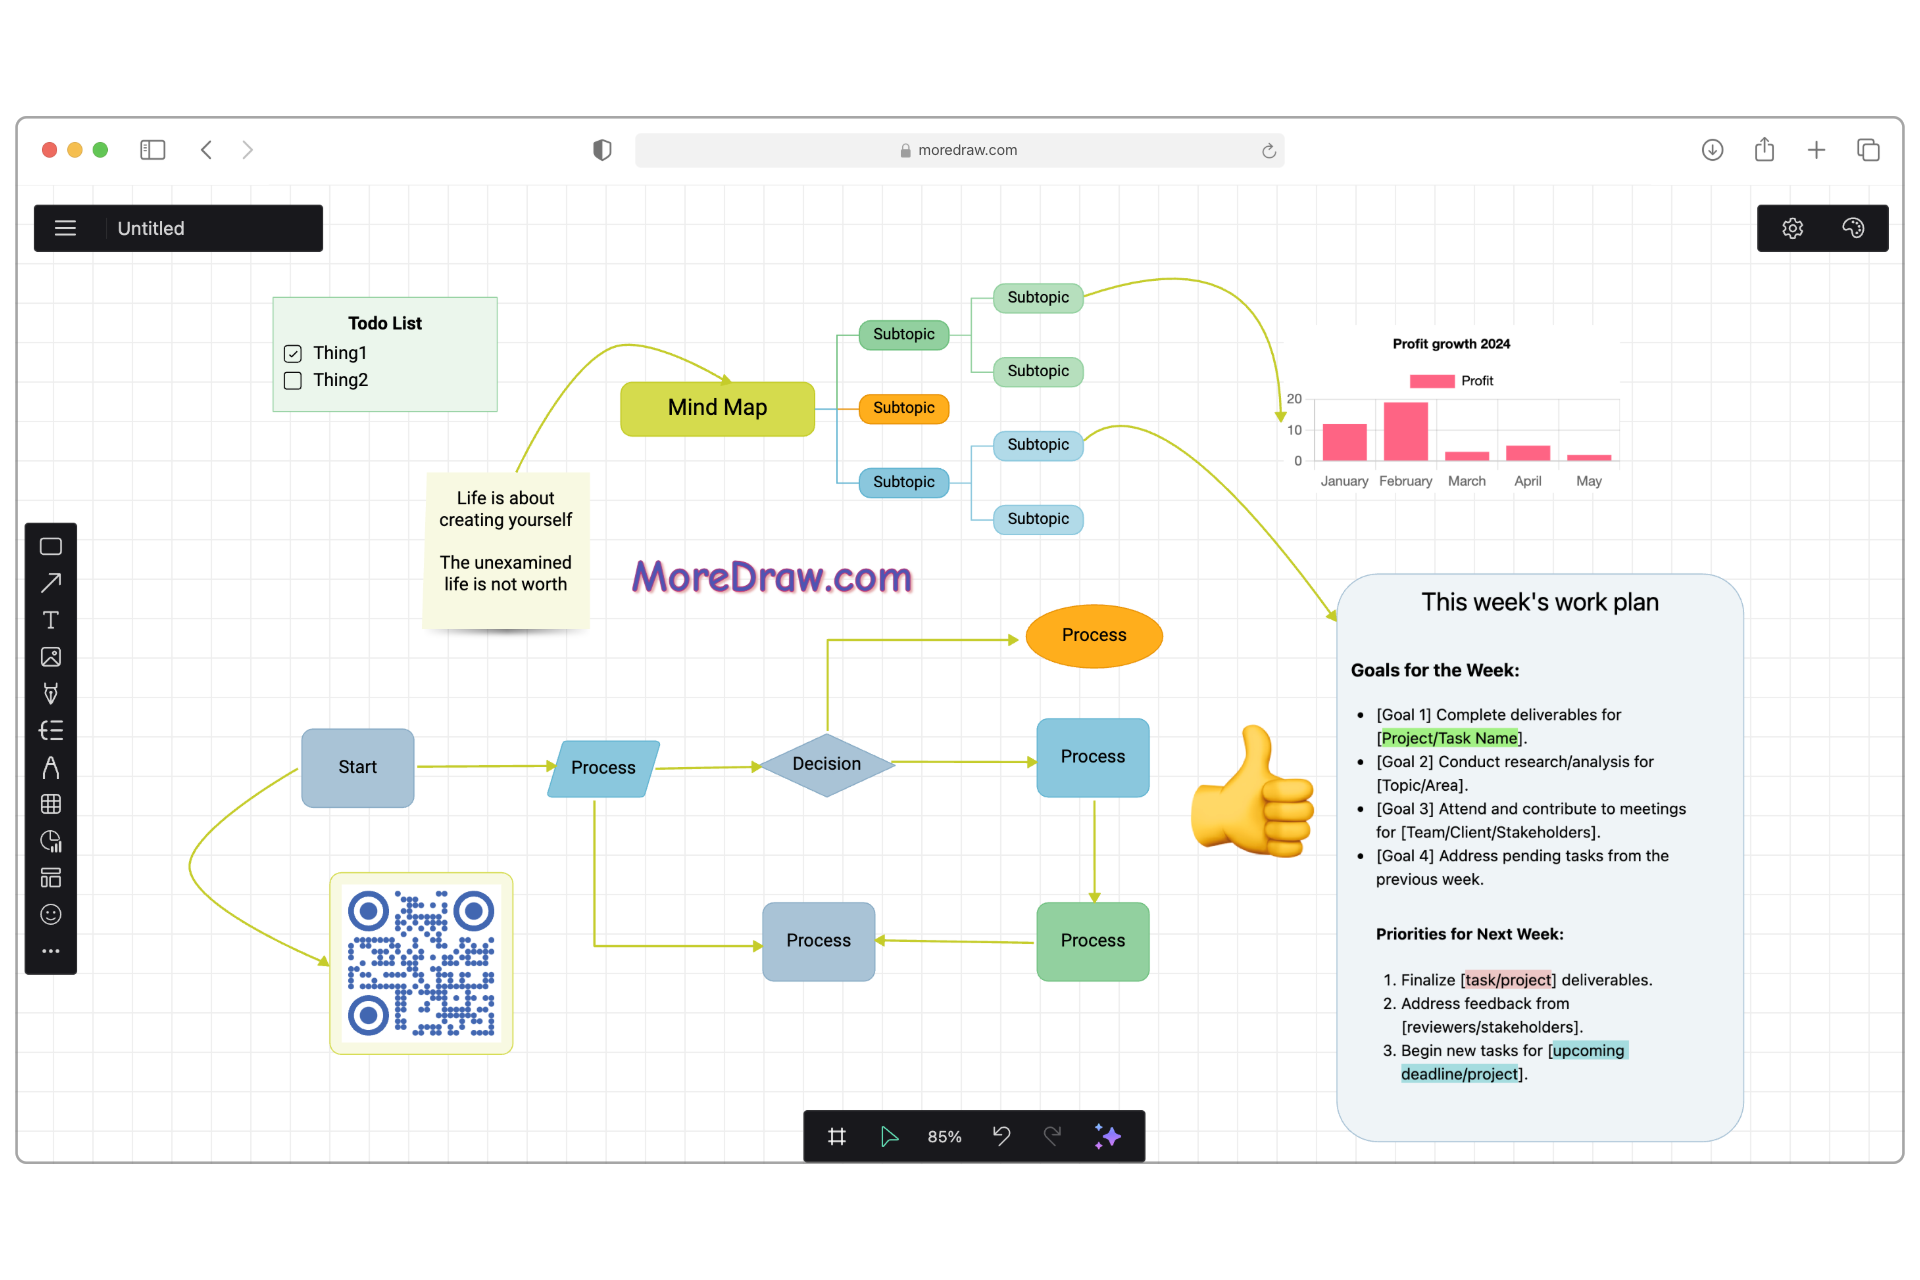
Task: Open the hamburger main menu
Action: tap(66, 228)
